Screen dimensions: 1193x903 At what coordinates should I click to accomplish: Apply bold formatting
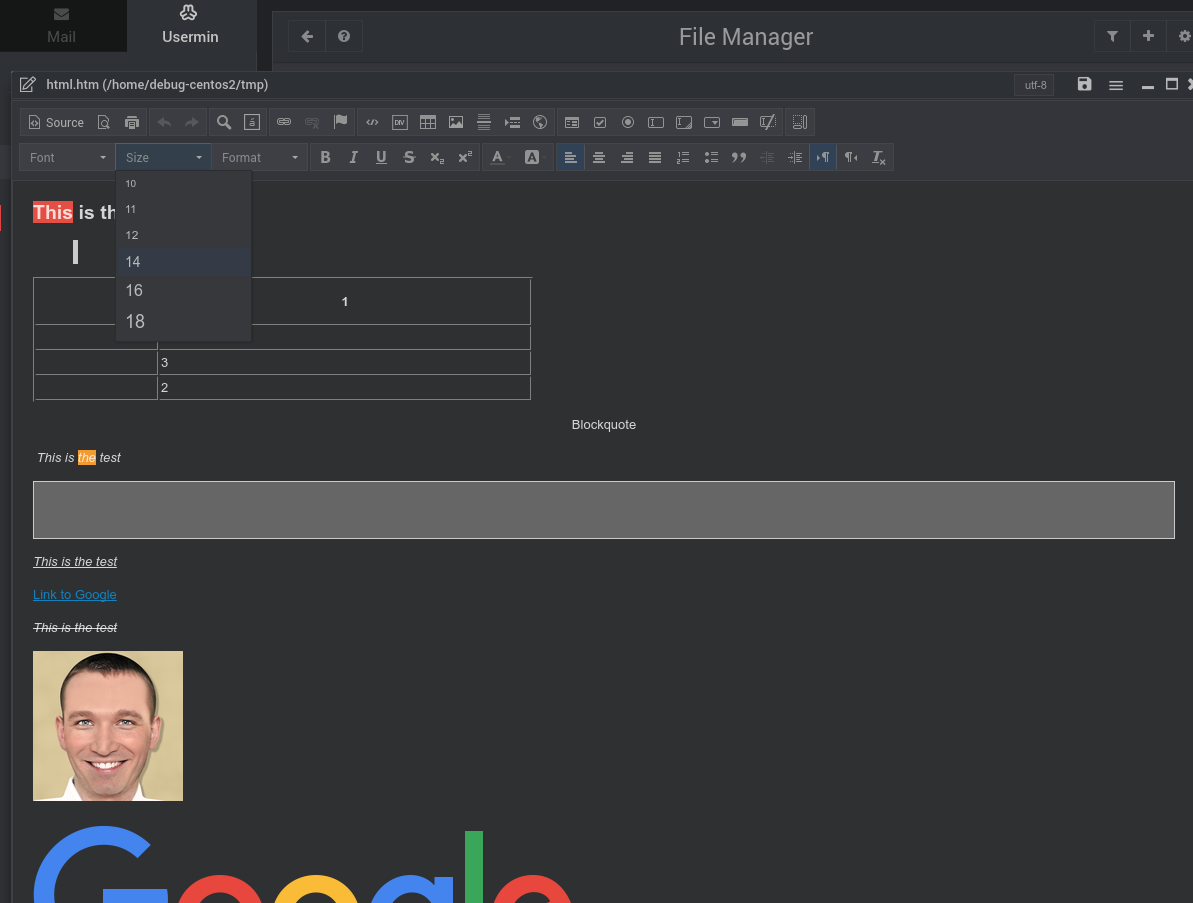pos(325,157)
